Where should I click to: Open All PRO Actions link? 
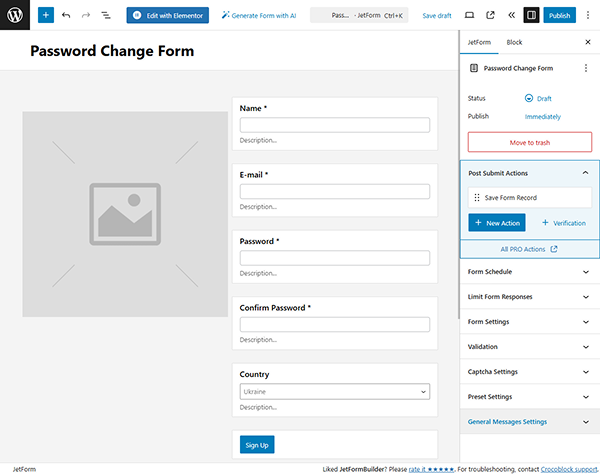tap(529, 249)
